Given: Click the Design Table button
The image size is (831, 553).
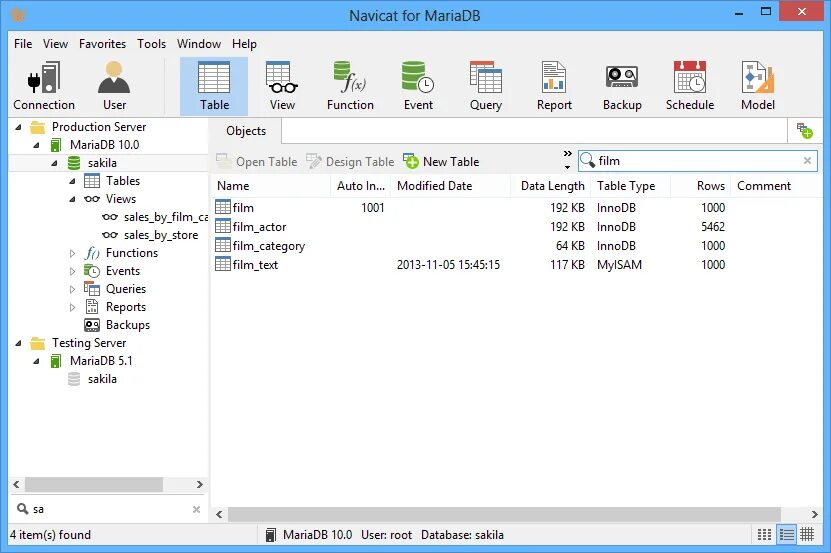Looking at the screenshot, I should [x=350, y=162].
